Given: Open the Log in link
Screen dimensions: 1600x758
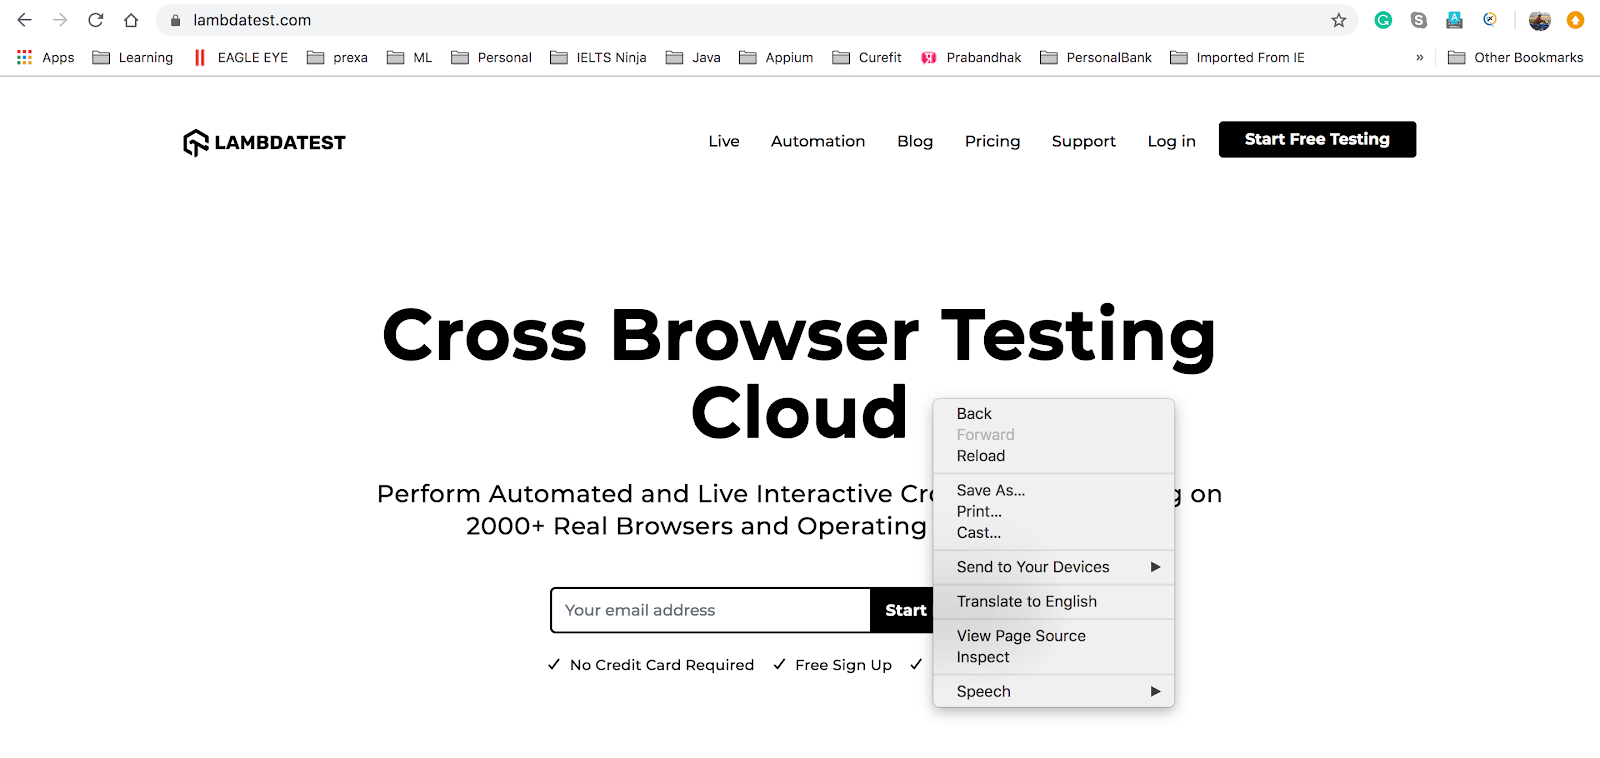Looking at the screenshot, I should [1171, 141].
